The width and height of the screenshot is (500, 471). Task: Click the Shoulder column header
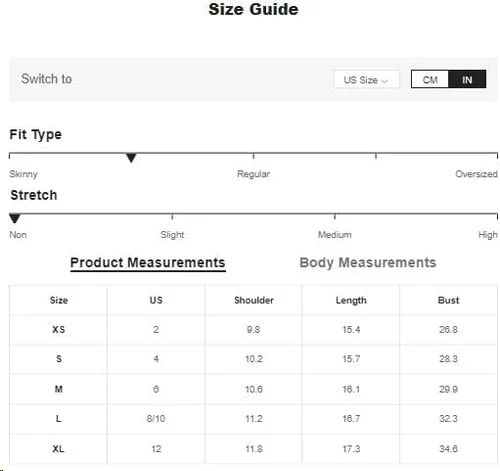pos(254,300)
